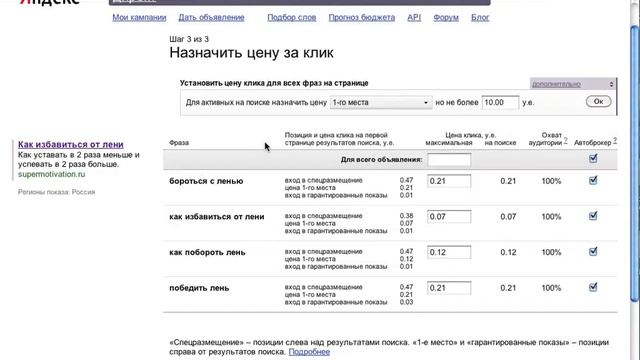This screenshot has height=360, width=640.
Task: Open the API link
Action: tap(414, 18)
